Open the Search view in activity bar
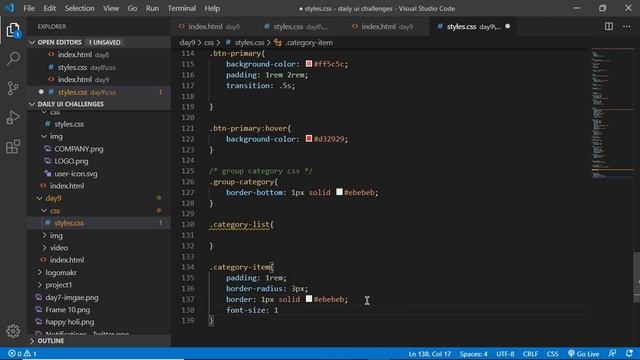Image resolution: width=640 pixels, height=360 pixels. coord(13,59)
